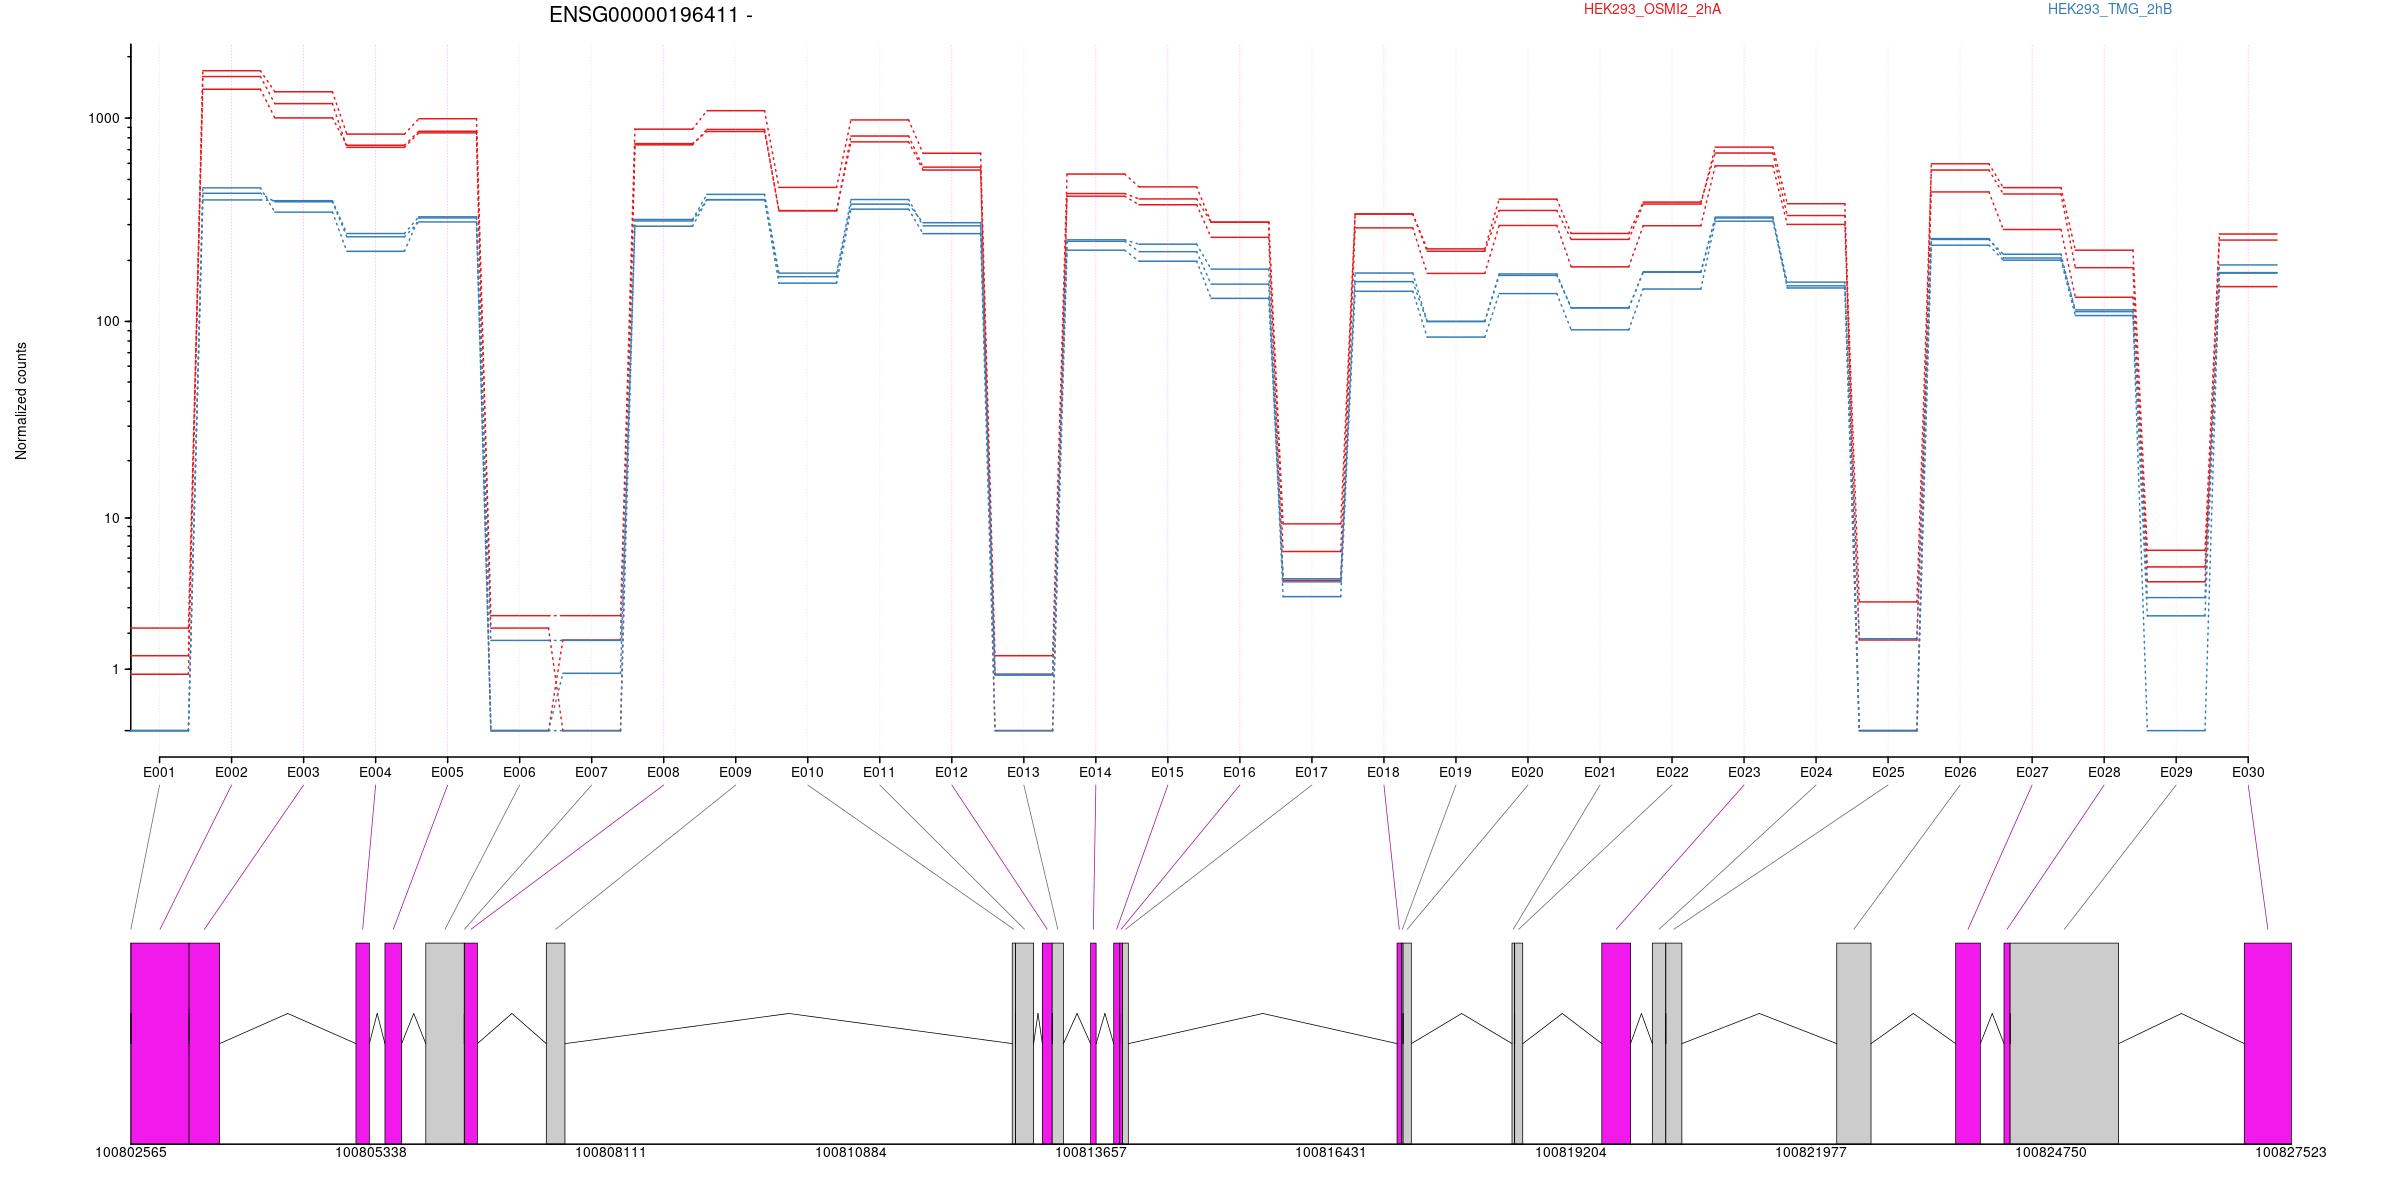
Task: Click exon label E016
Action: tap(1239, 772)
